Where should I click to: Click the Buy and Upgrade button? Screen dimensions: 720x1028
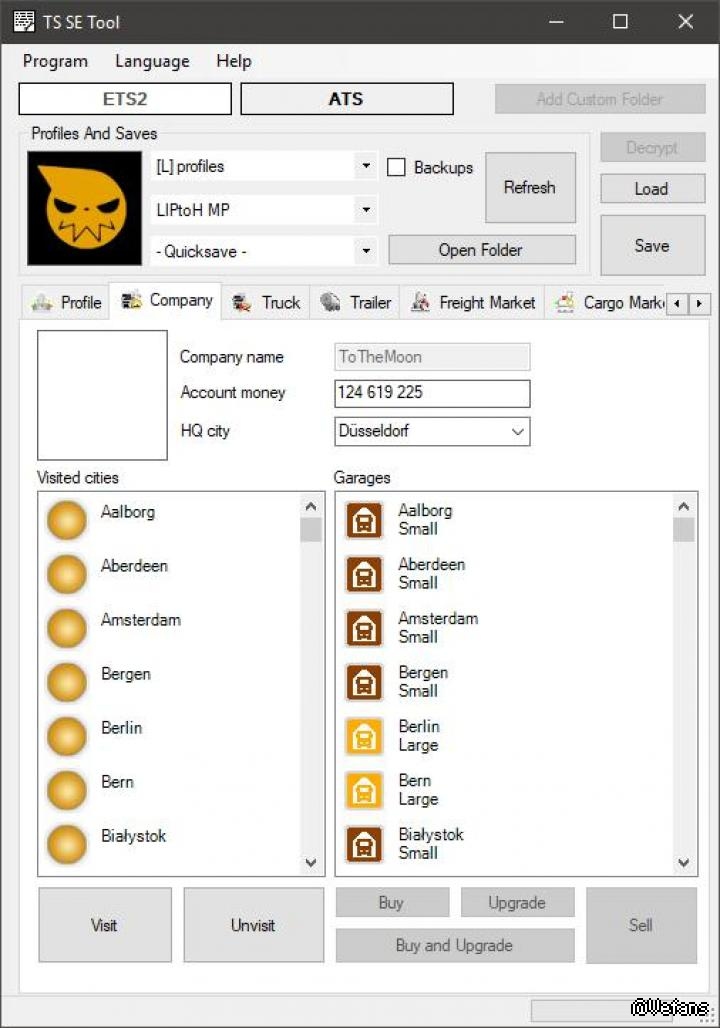454,945
